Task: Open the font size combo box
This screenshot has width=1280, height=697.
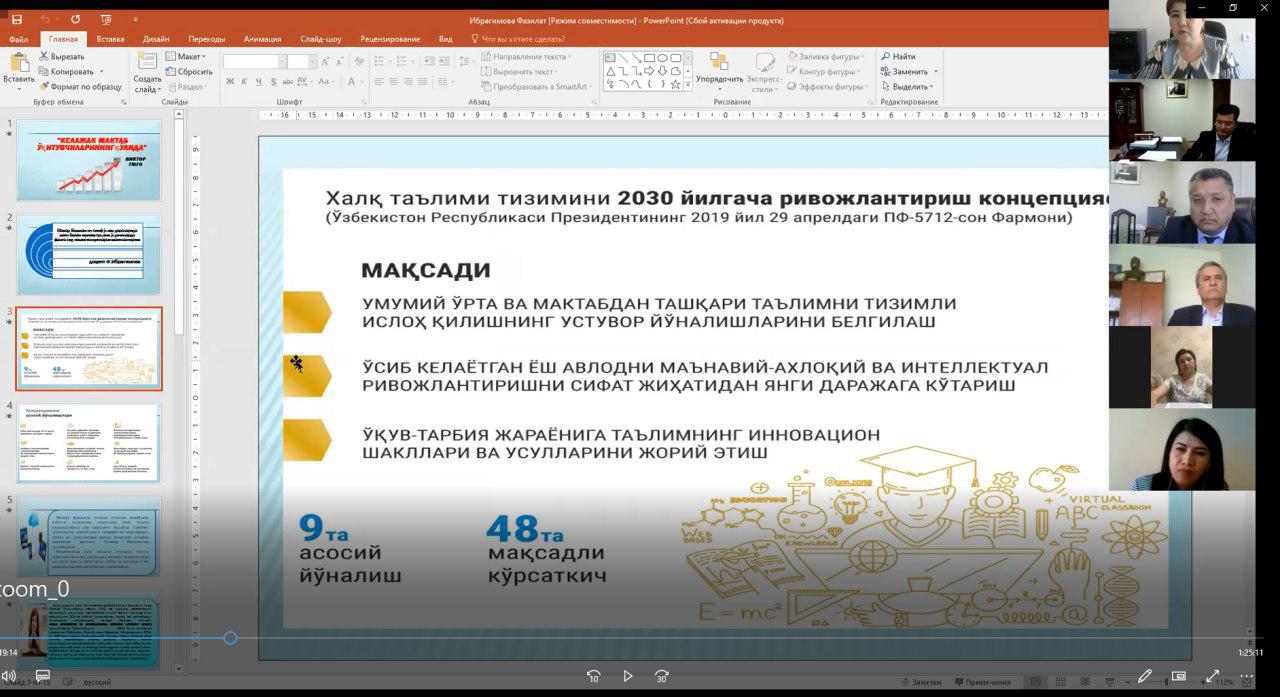Action: pyautogui.click(x=302, y=61)
